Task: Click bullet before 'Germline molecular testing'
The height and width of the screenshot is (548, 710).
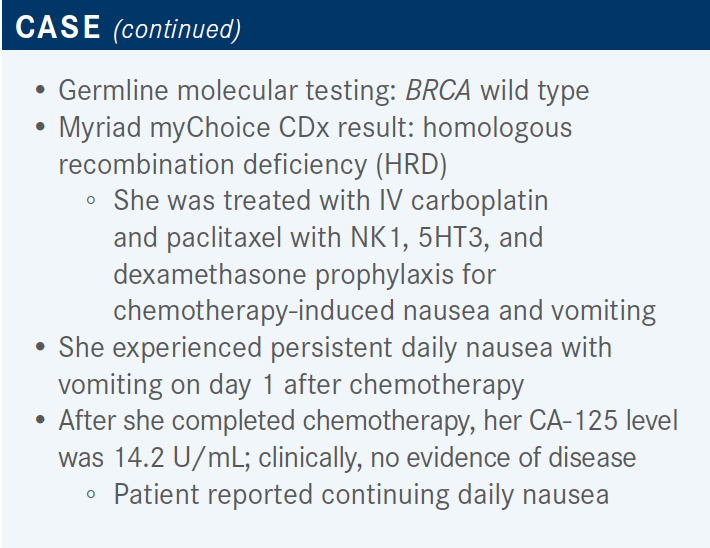Action: 40,91
